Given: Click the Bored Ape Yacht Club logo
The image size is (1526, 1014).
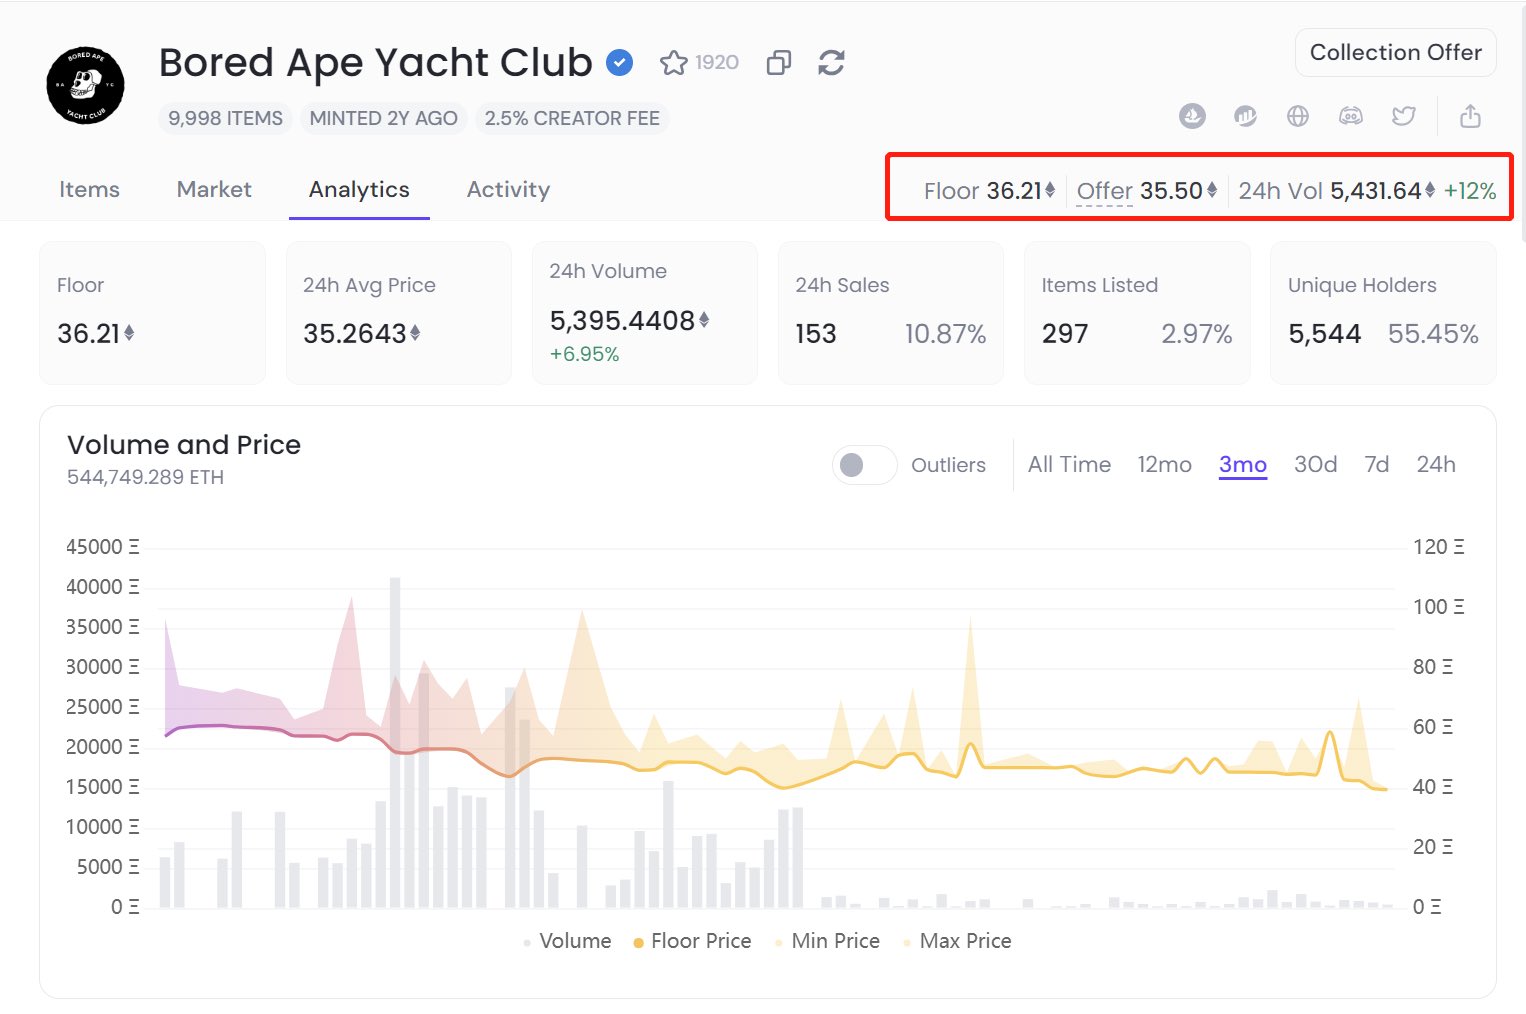Looking at the screenshot, I should tap(86, 85).
